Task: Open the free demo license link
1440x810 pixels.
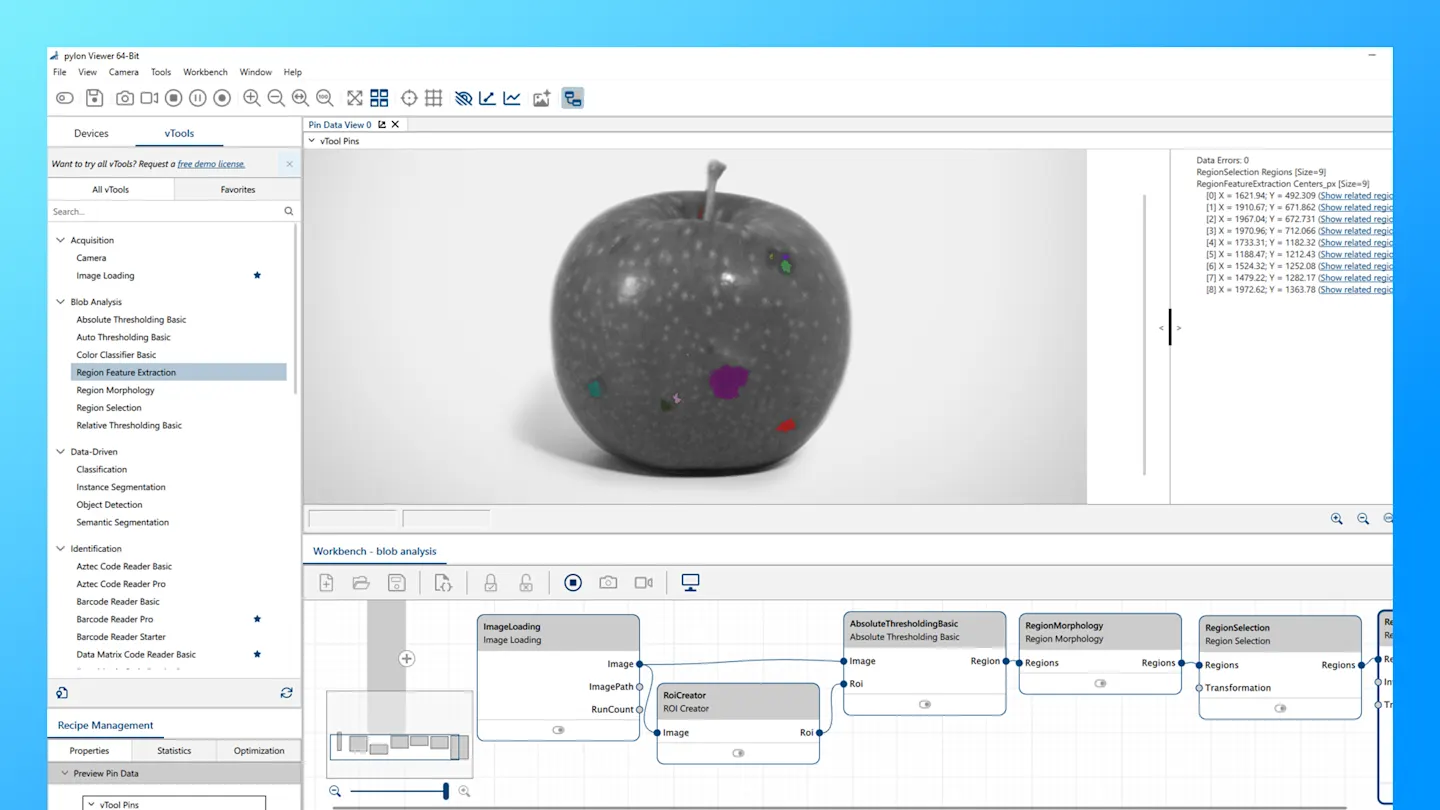Action: coord(211,164)
